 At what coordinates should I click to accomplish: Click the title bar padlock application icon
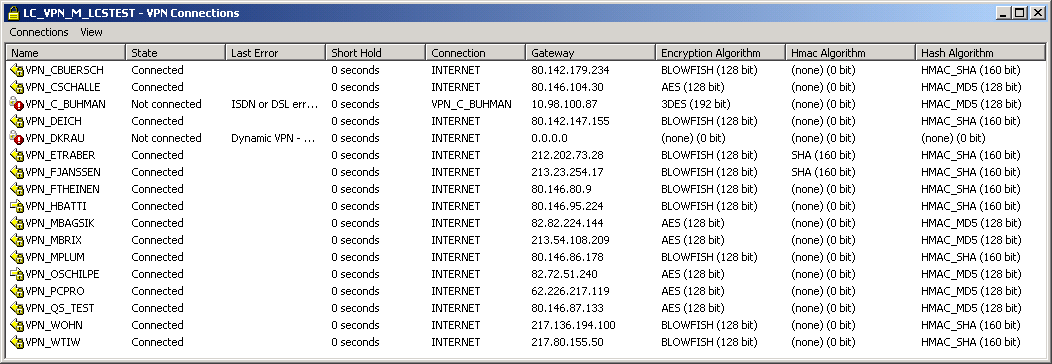[x=12, y=13]
